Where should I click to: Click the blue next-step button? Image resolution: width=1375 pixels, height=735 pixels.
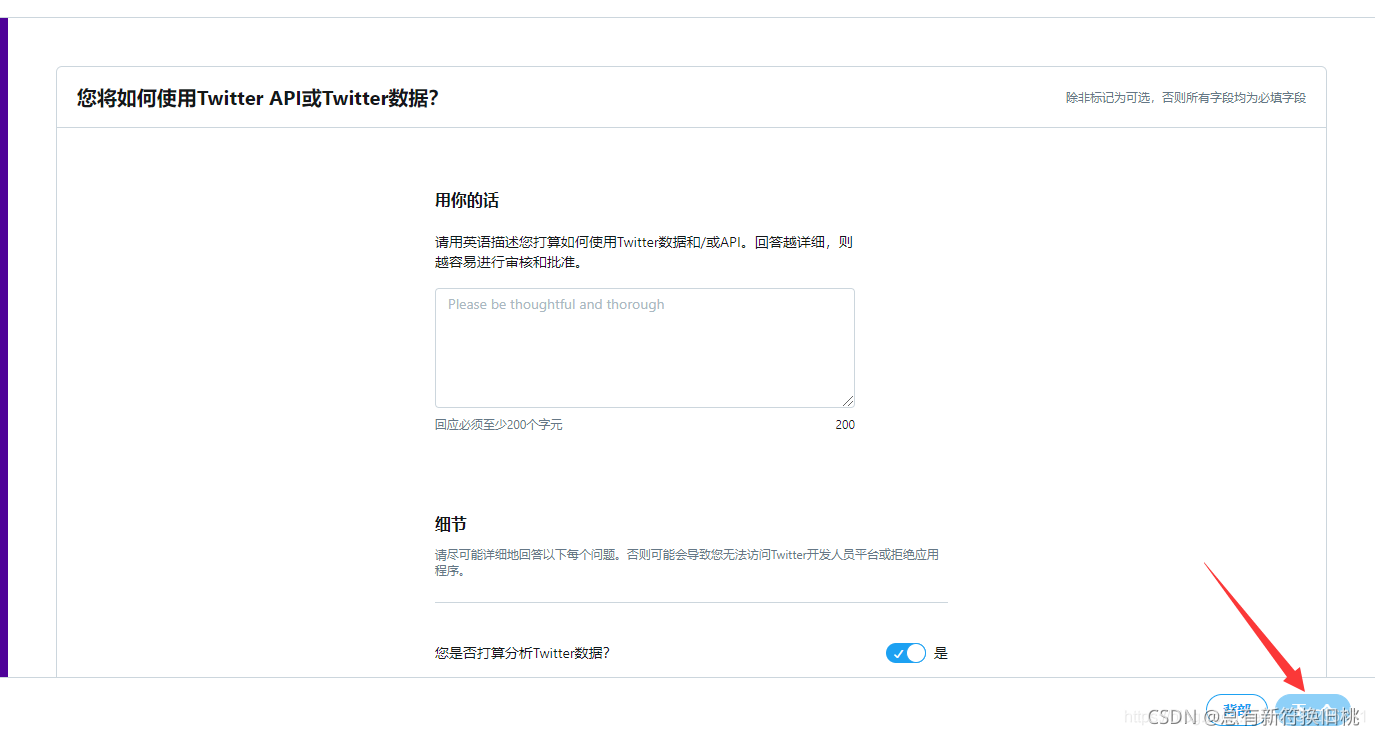click(1312, 711)
